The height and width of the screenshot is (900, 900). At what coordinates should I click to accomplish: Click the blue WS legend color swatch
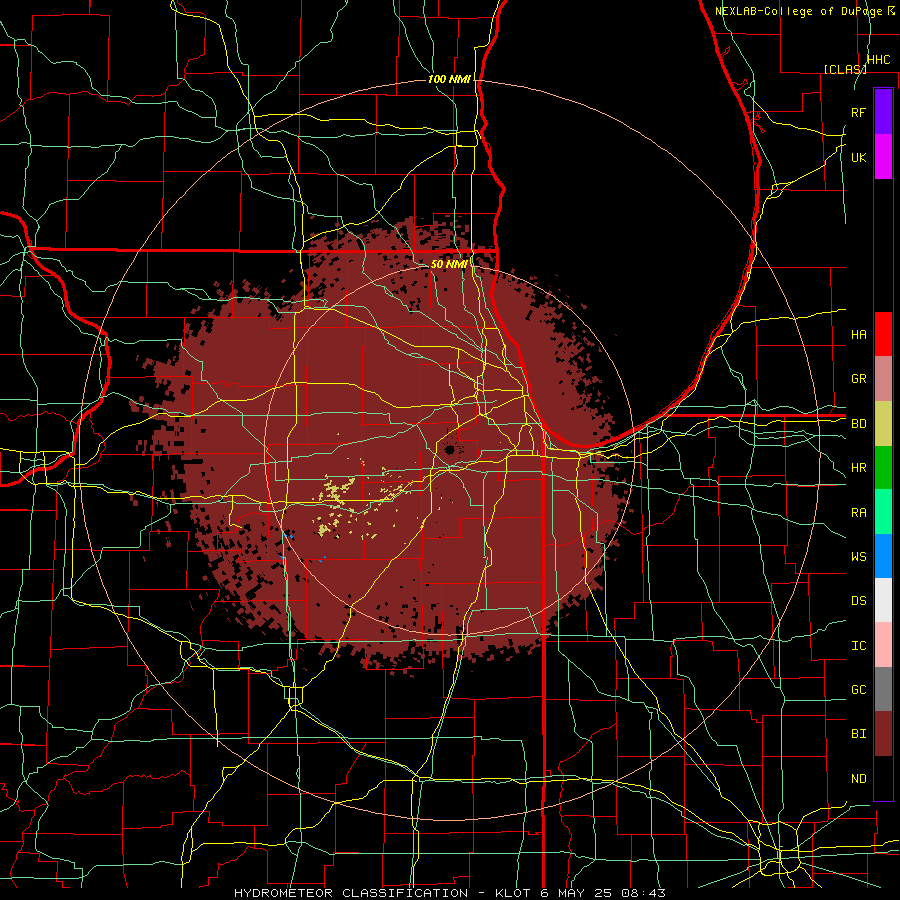[883, 556]
